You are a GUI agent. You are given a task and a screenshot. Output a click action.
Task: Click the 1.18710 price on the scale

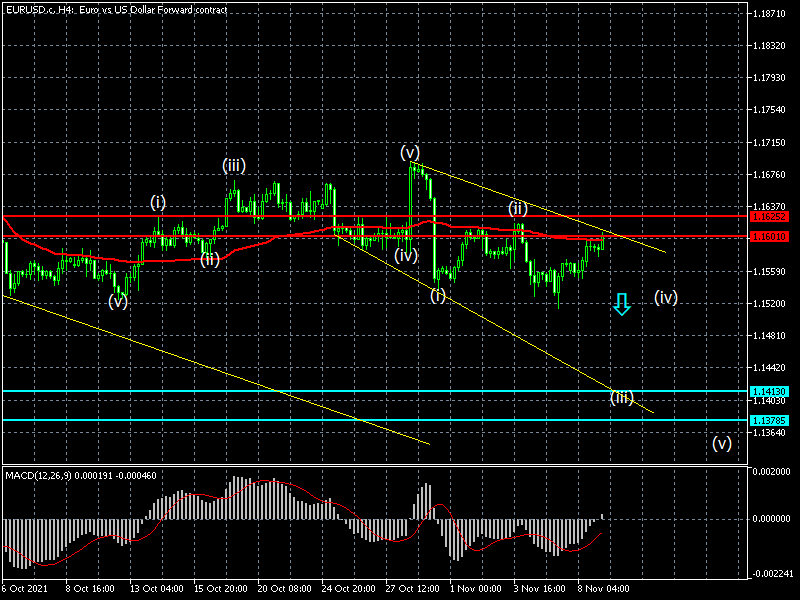pos(770,14)
